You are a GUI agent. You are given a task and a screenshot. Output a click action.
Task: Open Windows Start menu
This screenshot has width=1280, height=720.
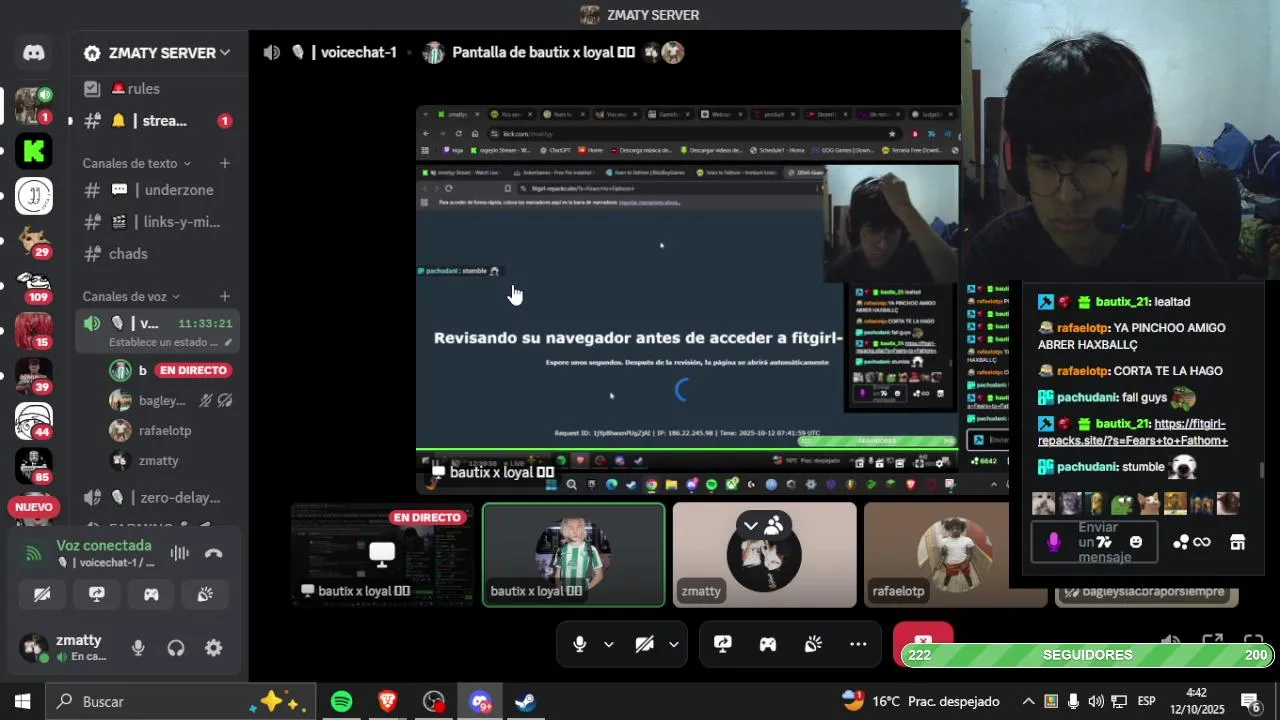point(22,702)
